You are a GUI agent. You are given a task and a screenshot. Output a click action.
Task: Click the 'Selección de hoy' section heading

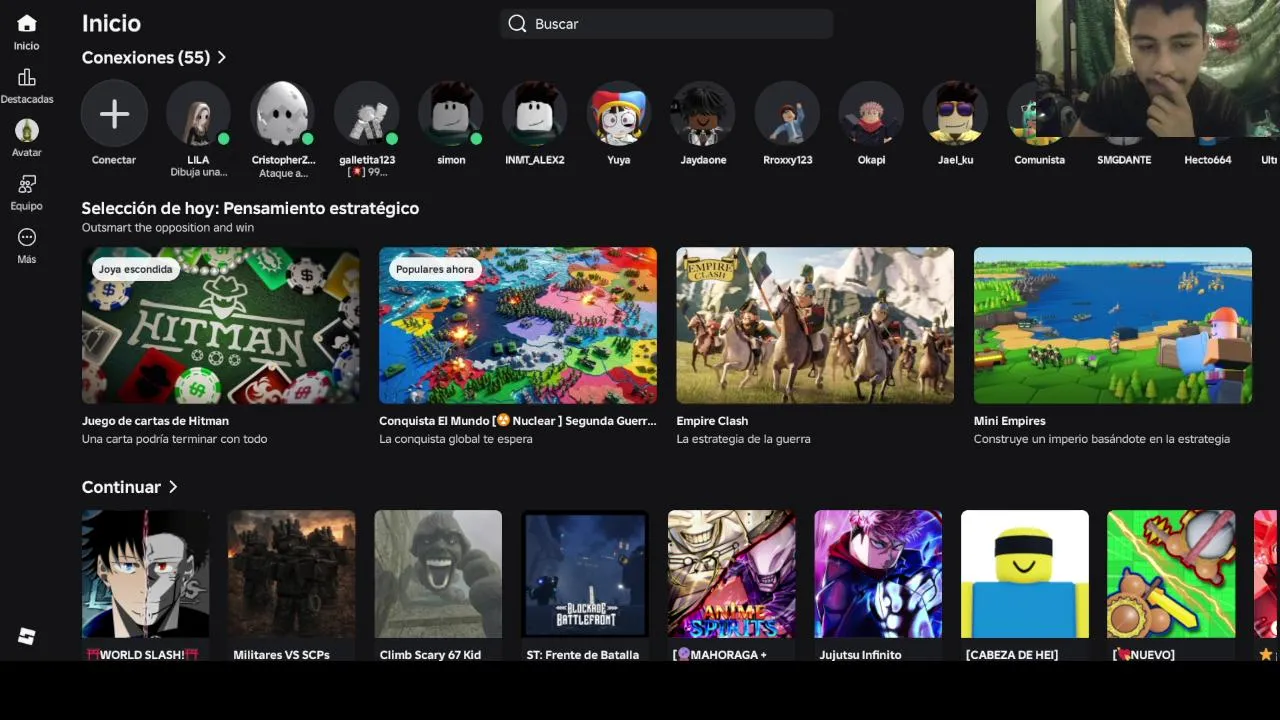coord(250,208)
